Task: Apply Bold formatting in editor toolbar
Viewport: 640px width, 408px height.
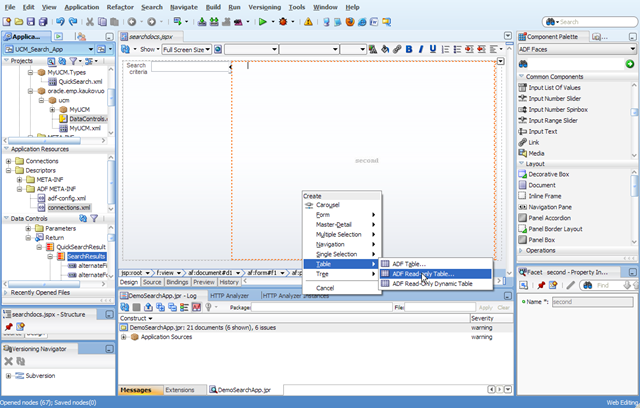Action: click(x=409, y=49)
